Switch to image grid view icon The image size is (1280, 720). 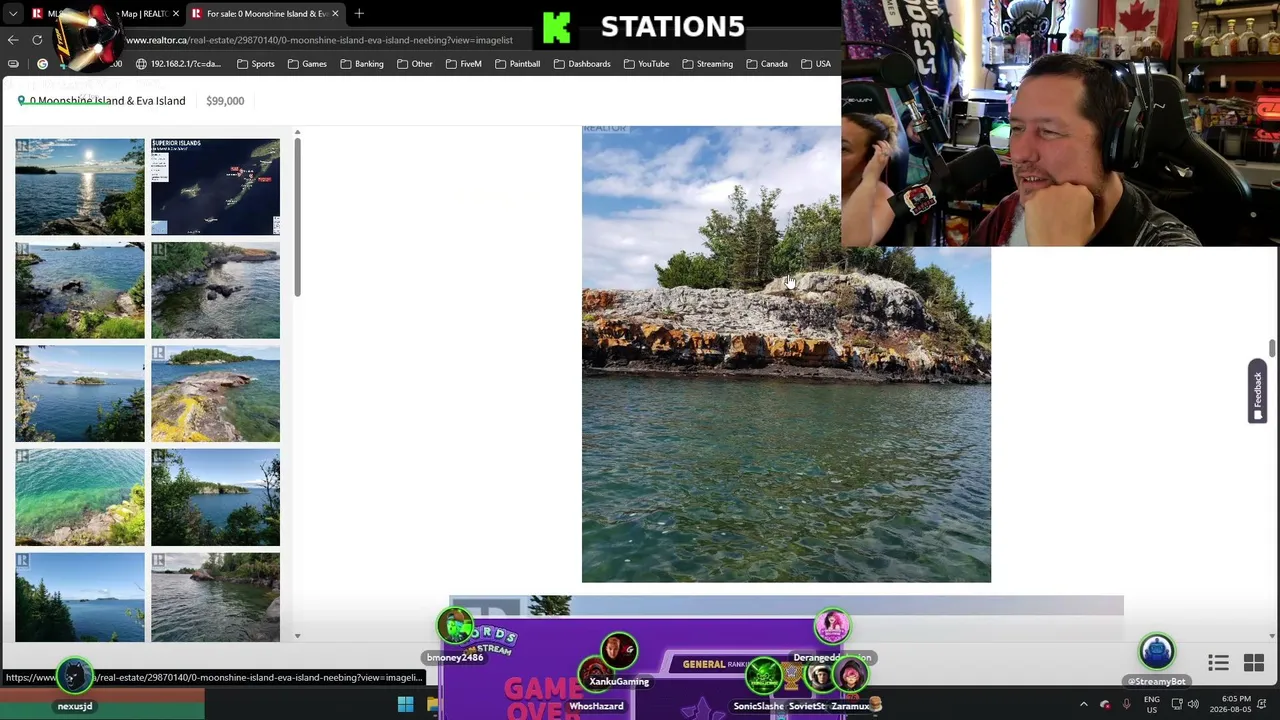(1254, 663)
